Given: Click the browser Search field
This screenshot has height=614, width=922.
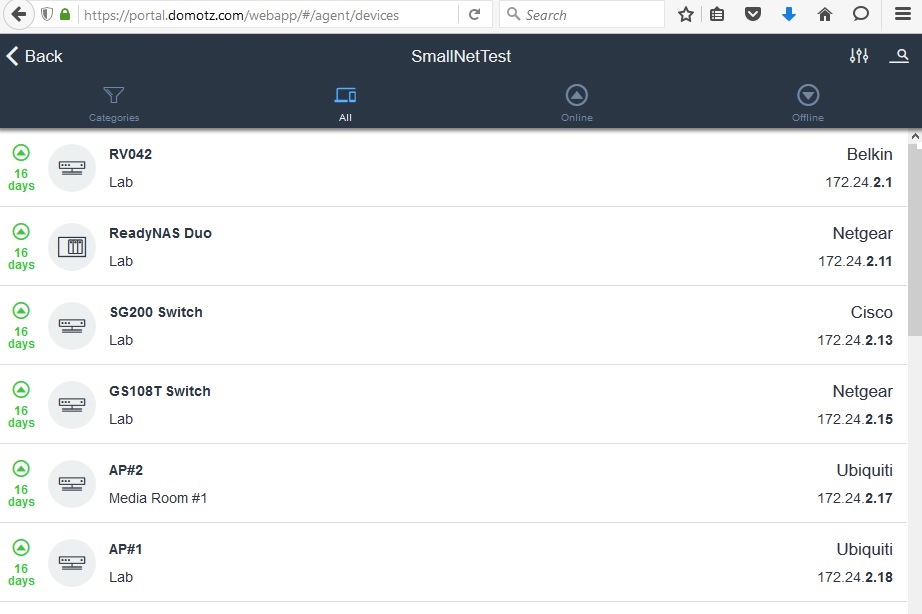Looking at the screenshot, I should 582,14.
